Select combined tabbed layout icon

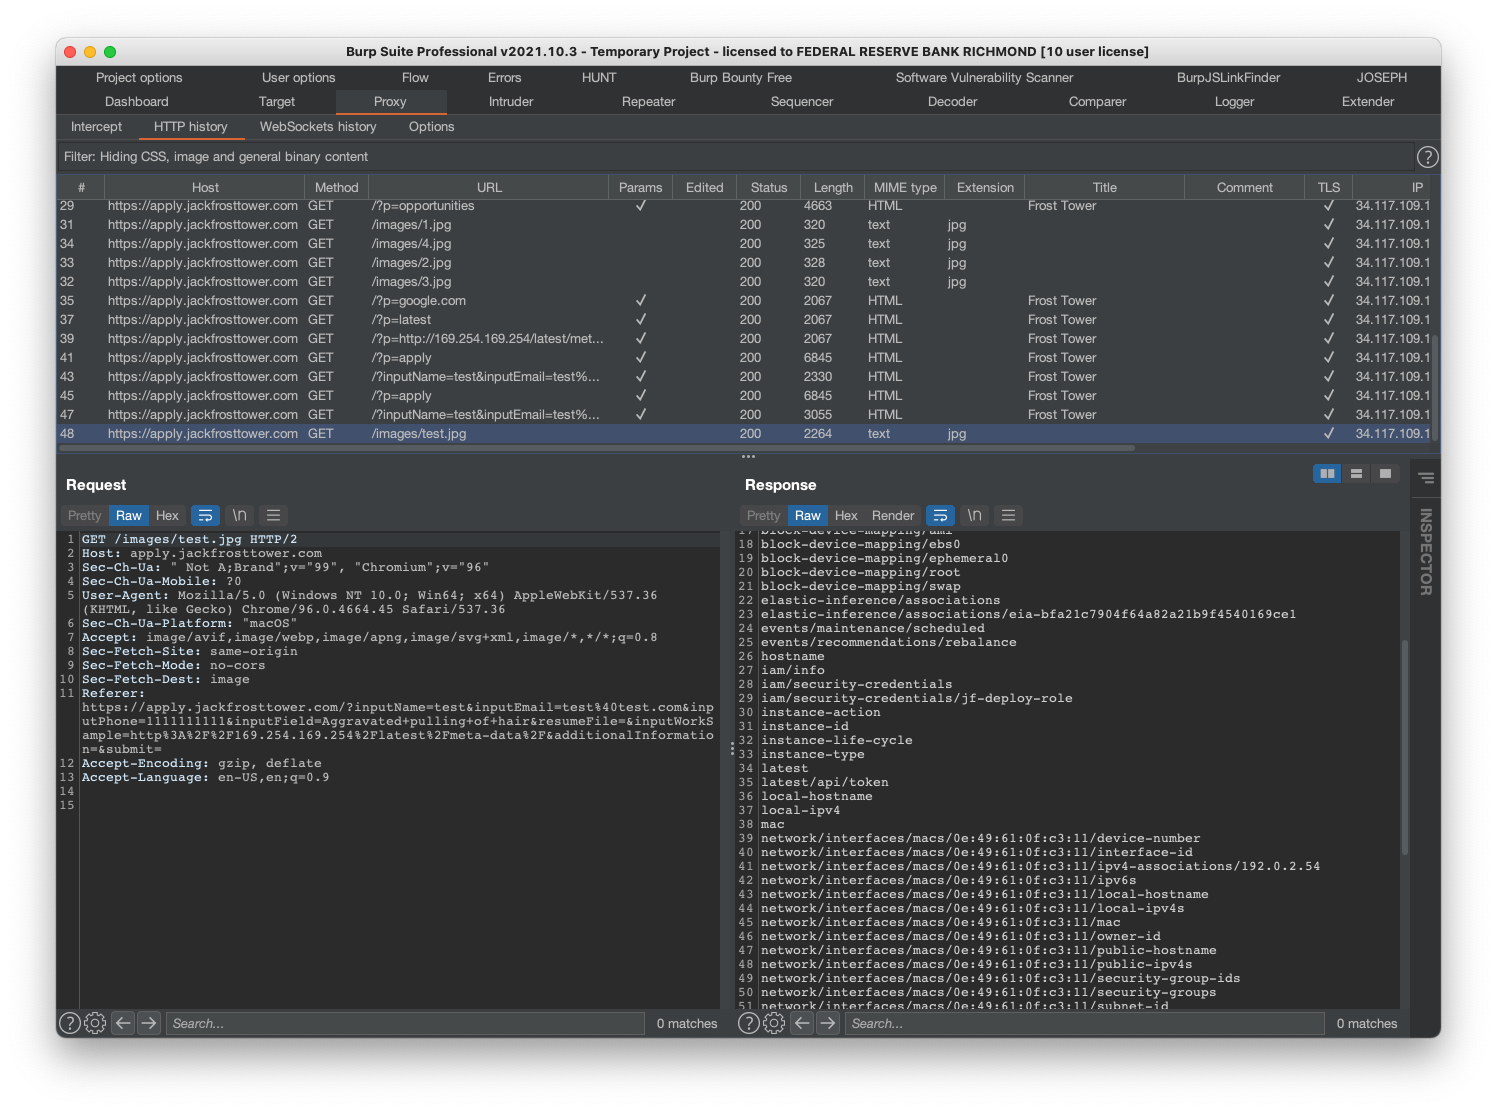click(1385, 474)
